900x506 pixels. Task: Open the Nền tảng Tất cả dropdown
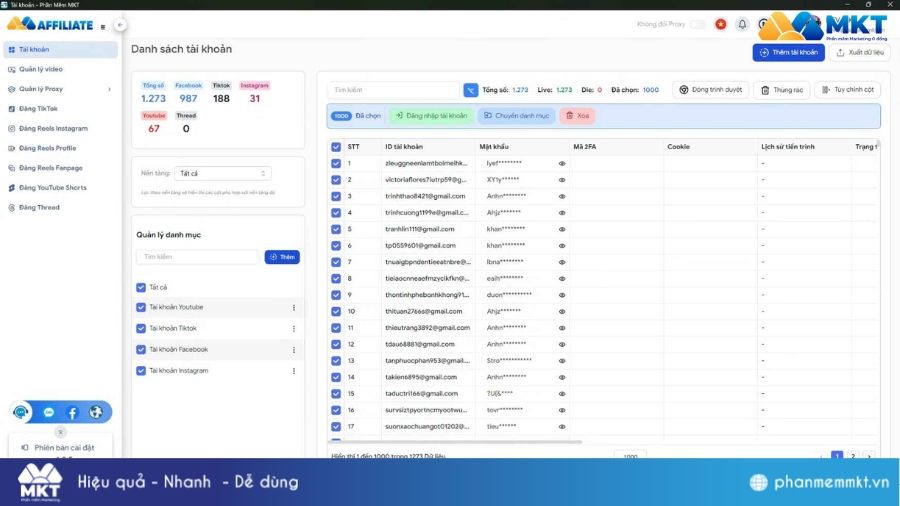(x=223, y=173)
